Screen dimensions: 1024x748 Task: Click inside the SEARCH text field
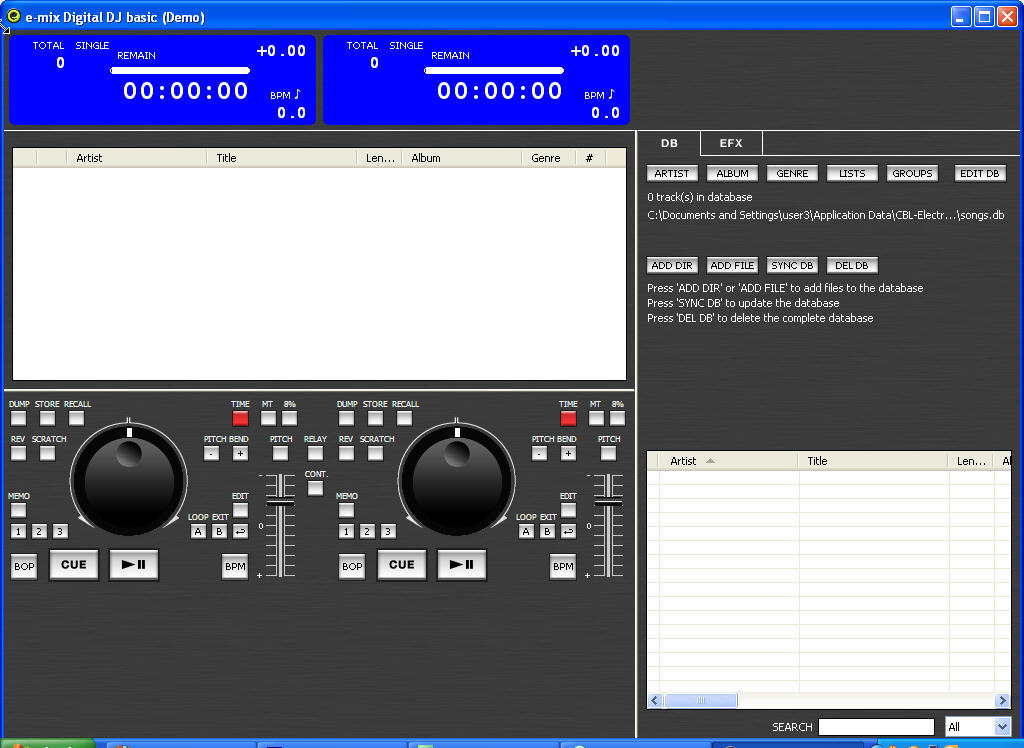(x=876, y=726)
